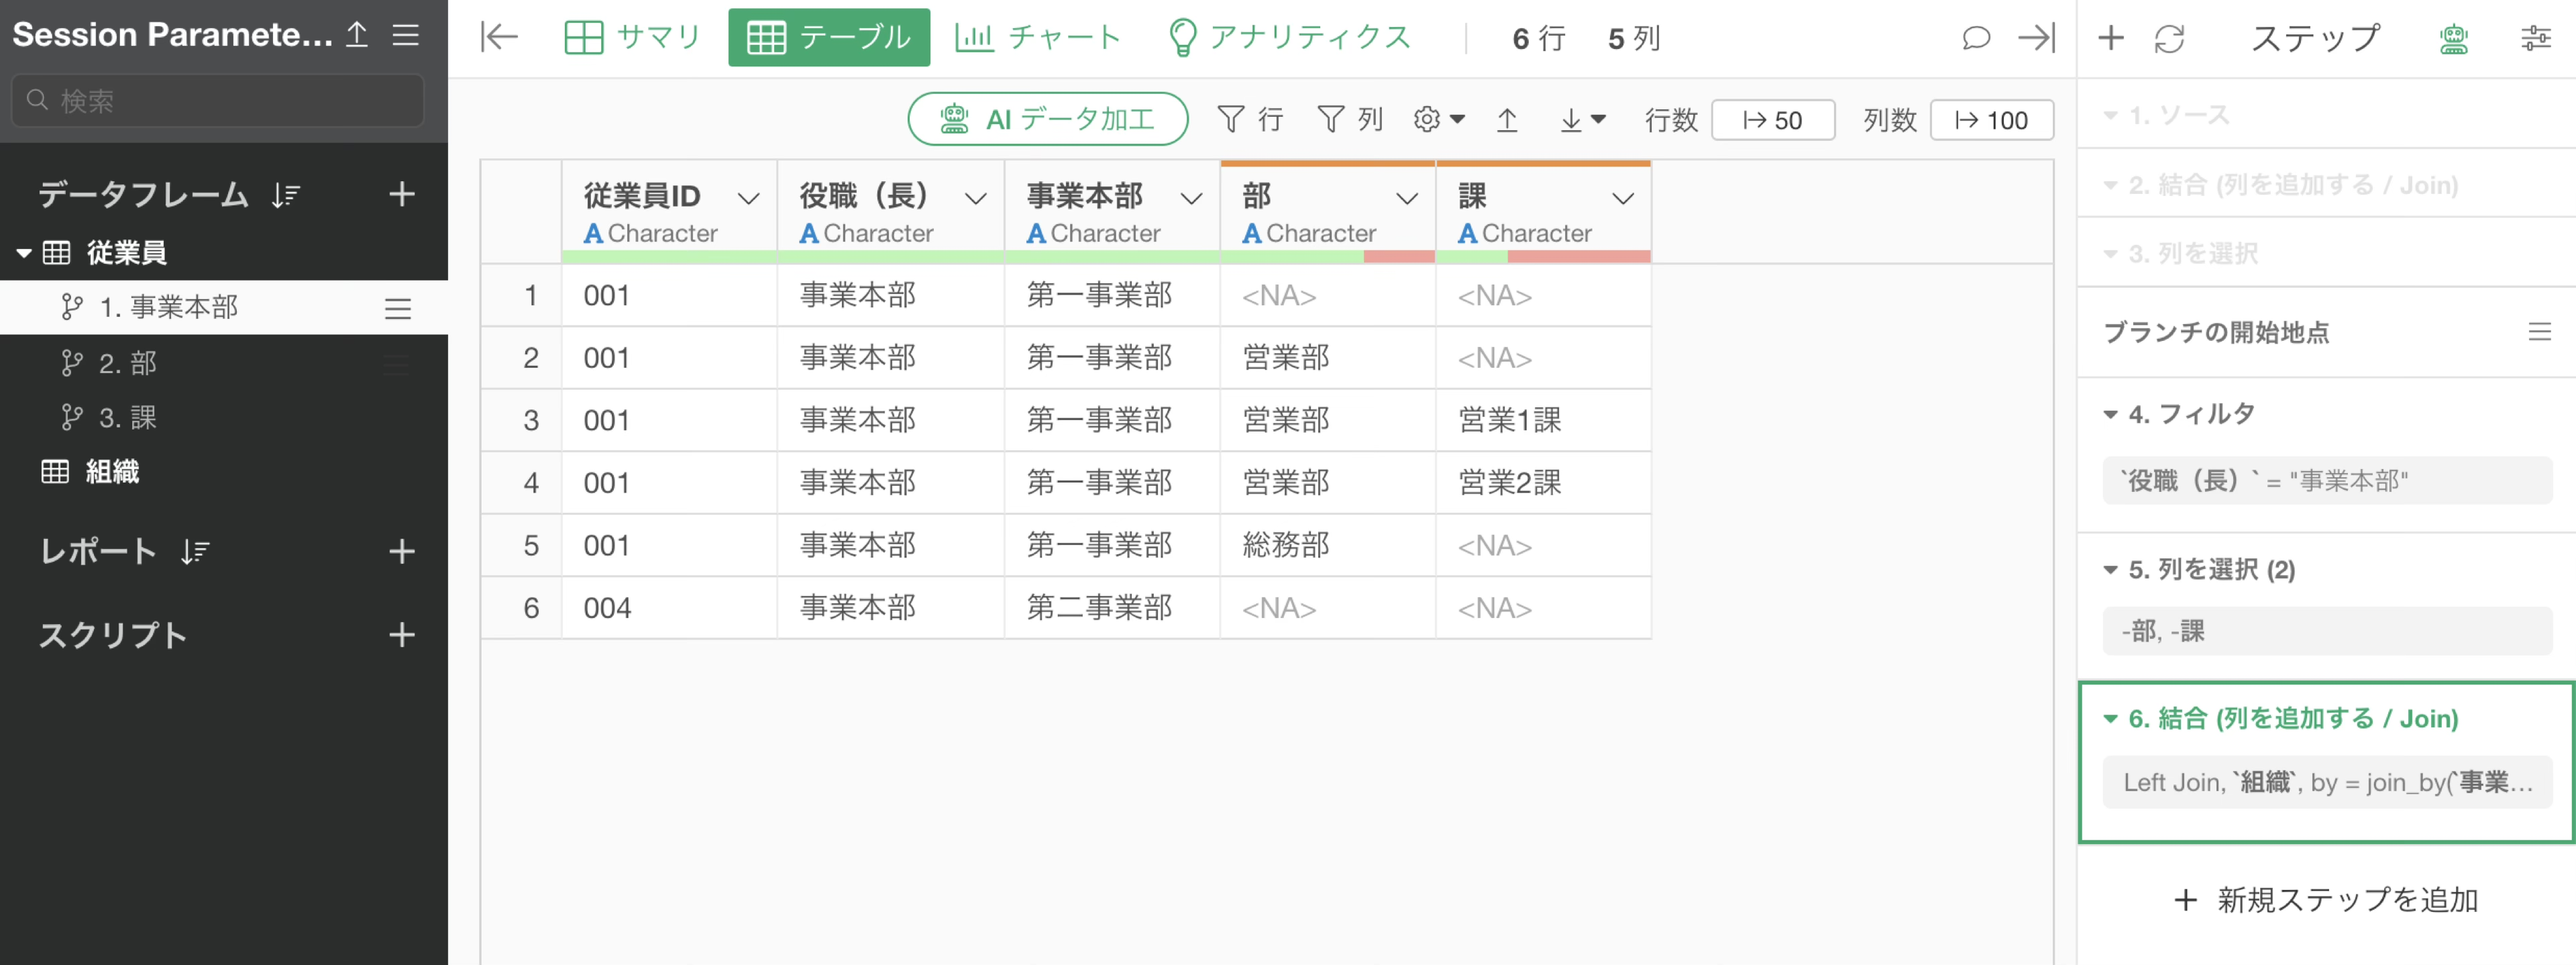2576x965 pixels.
Task: Collapse step 4 フィルタ
Action: (2110, 414)
